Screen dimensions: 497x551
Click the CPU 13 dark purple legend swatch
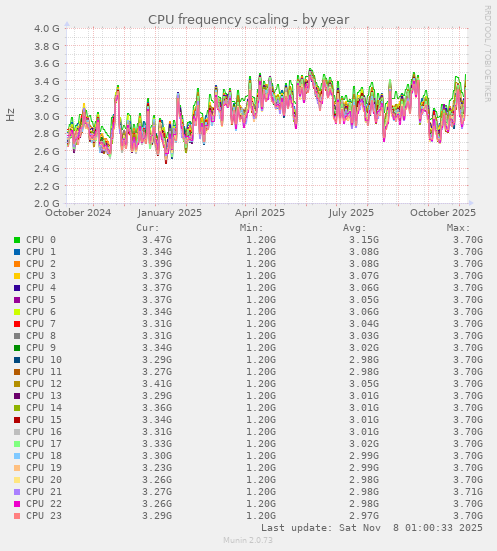[x=17, y=396]
